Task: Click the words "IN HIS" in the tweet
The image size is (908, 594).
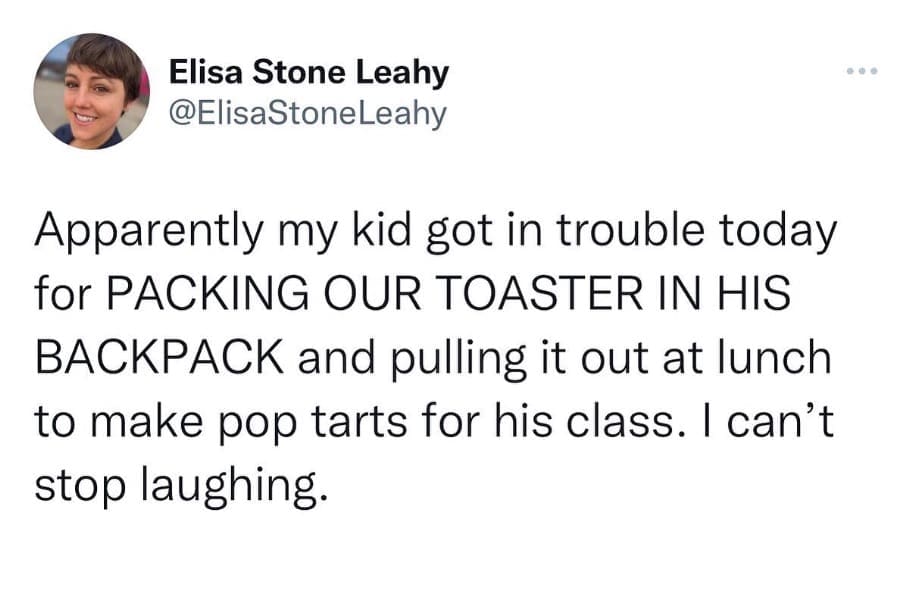Action: click(721, 297)
